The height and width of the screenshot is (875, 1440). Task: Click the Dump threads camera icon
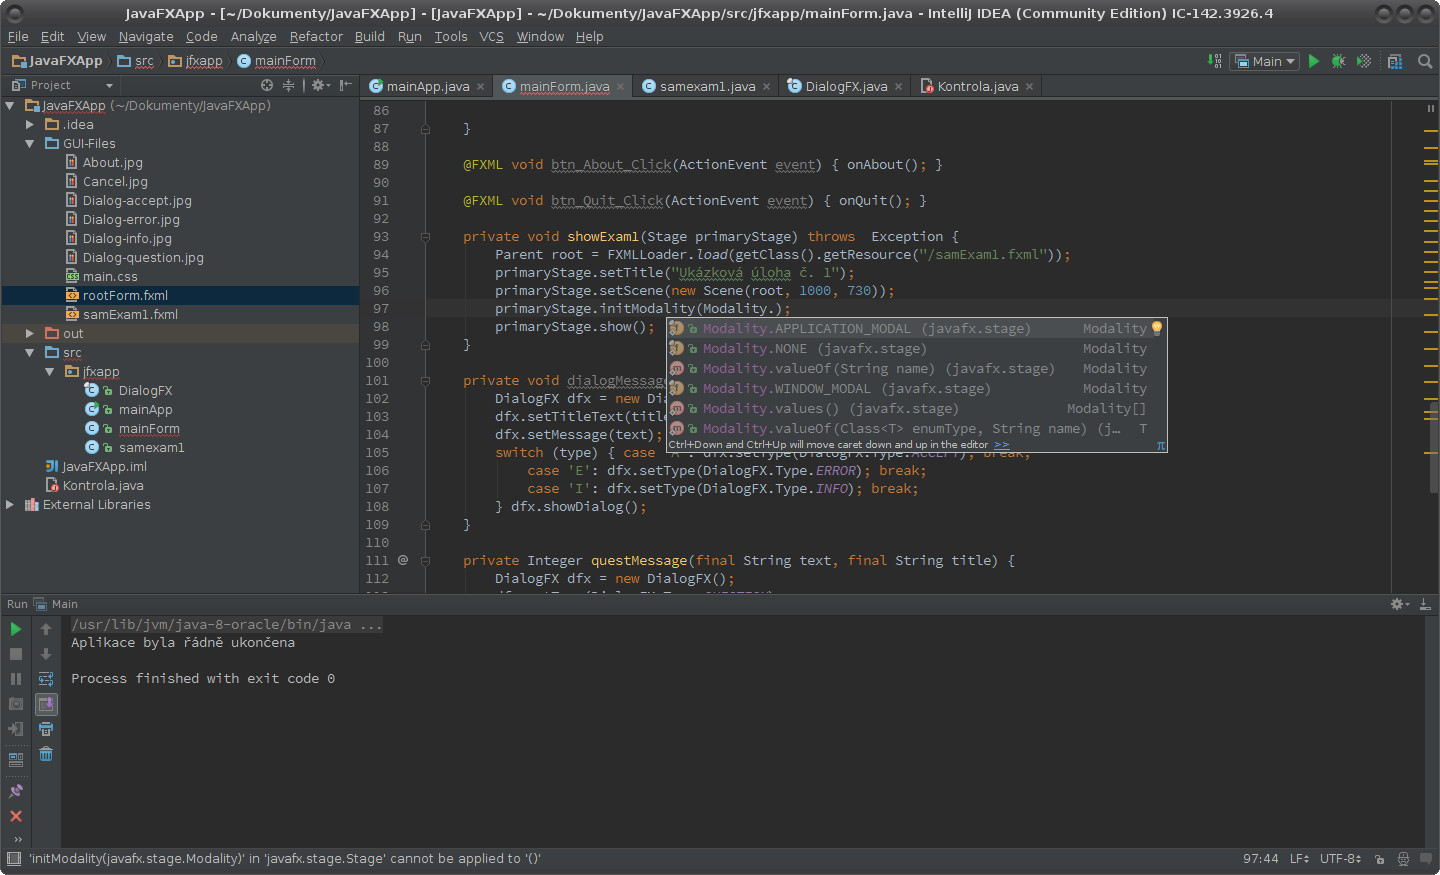coord(16,704)
